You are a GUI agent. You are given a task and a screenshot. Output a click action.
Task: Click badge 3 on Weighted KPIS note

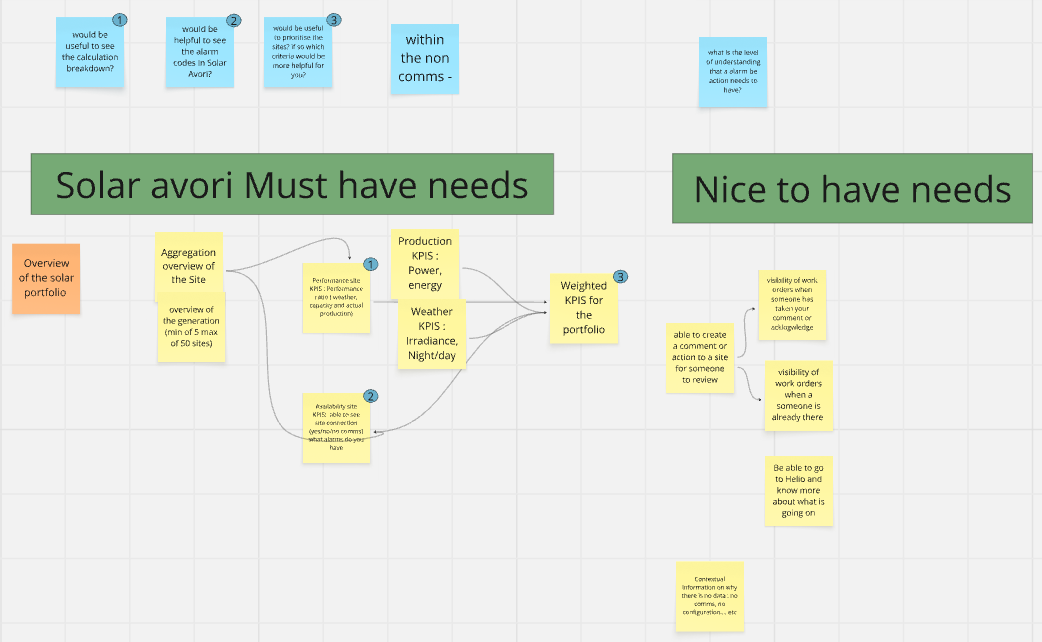[x=620, y=277]
